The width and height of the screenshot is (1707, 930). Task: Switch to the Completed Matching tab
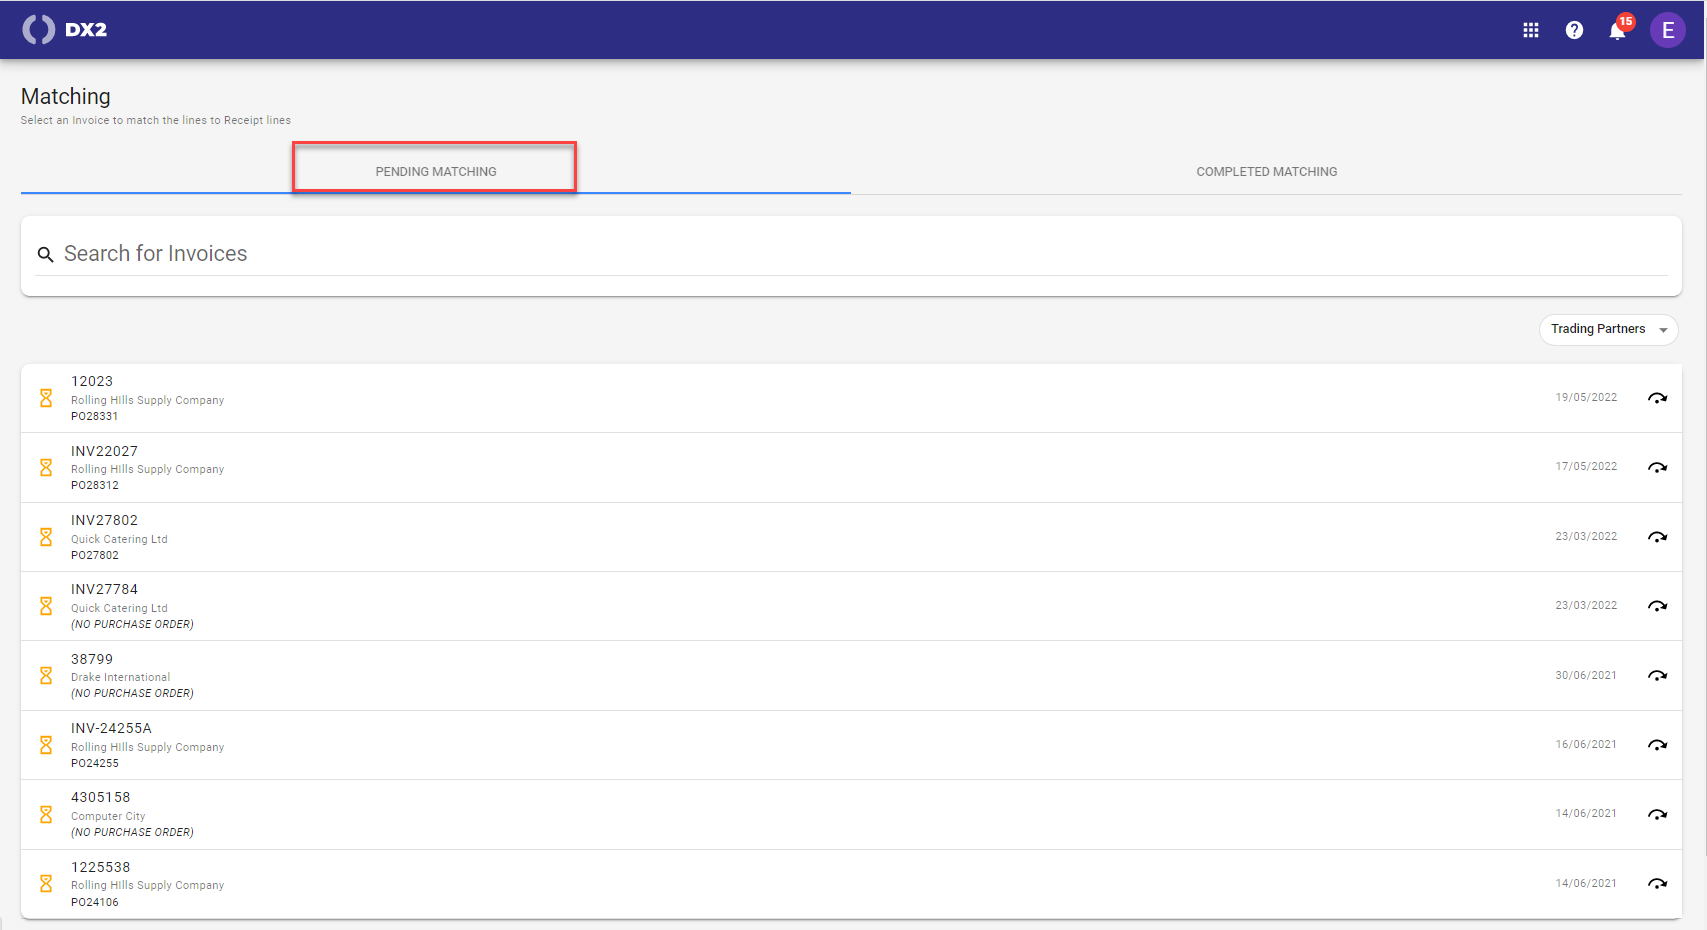click(x=1266, y=171)
